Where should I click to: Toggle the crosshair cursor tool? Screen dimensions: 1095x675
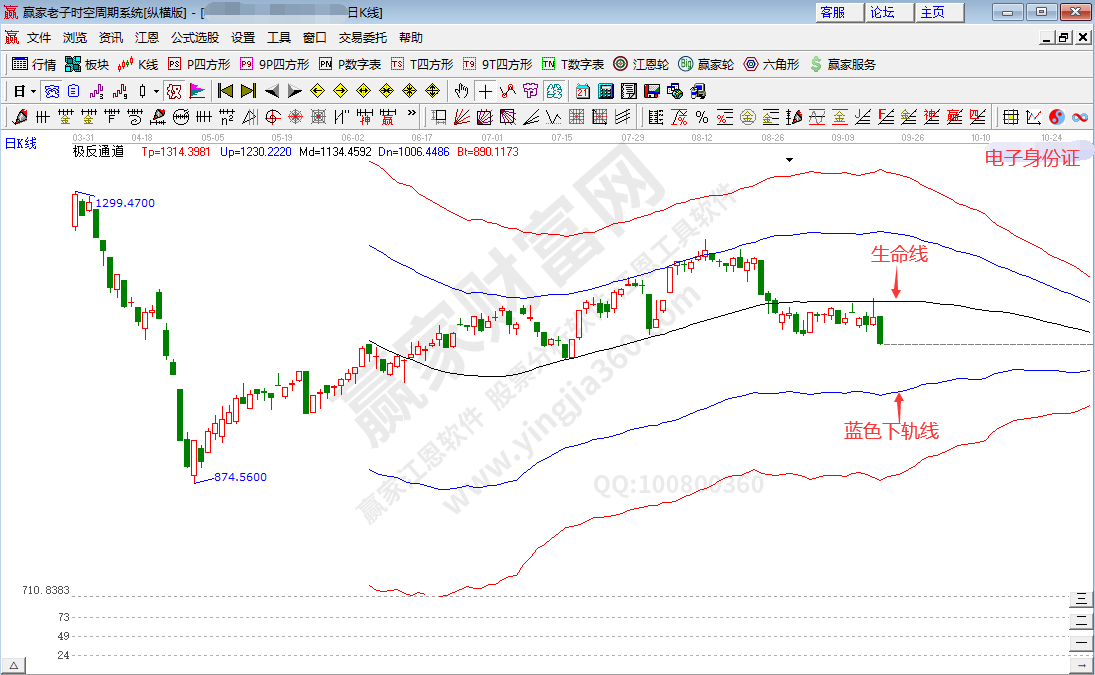pyautogui.click(x=485, y=91)
